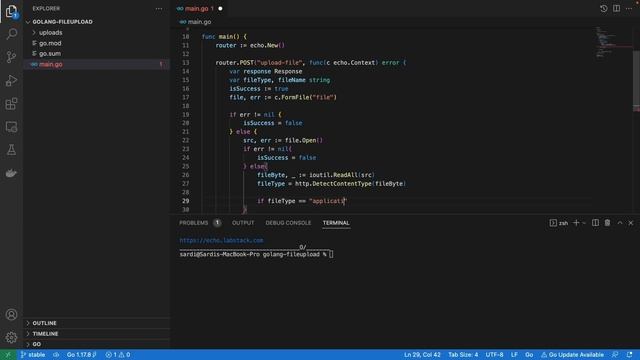Screen dimensions: 640x360
Task: Change Tab Size: 4 indentation setting
Action: pos(463,355)
